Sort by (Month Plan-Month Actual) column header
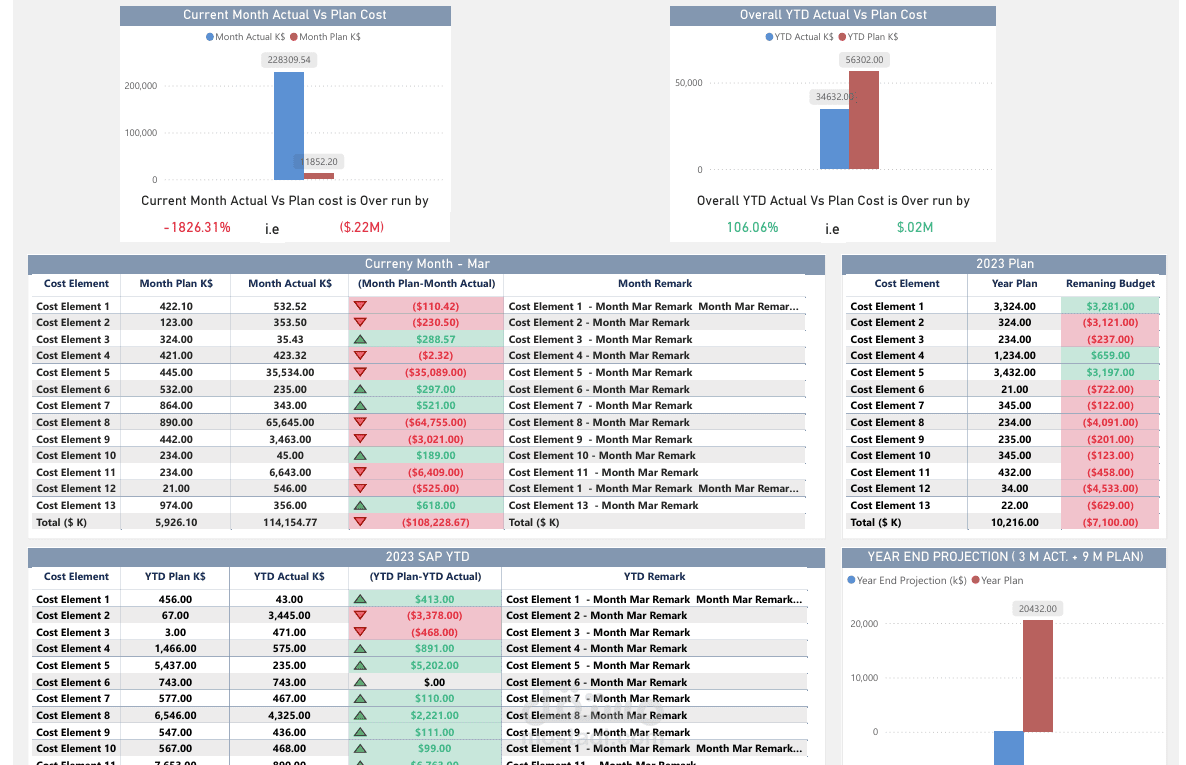 click(x=427, y=284)
